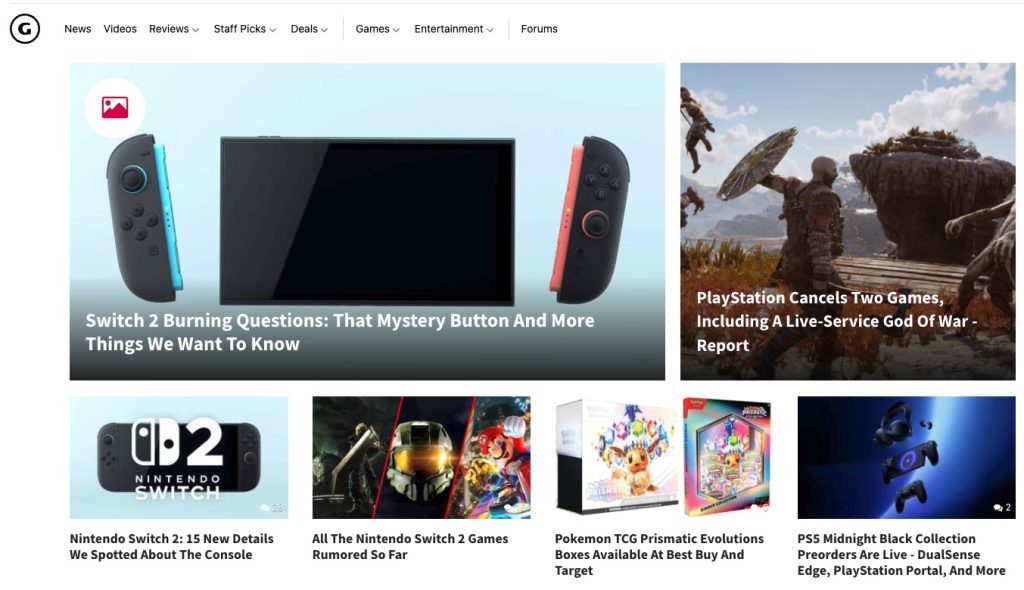
Task: Expand the Games dropdown chevron
Action: tap(396, 29)
